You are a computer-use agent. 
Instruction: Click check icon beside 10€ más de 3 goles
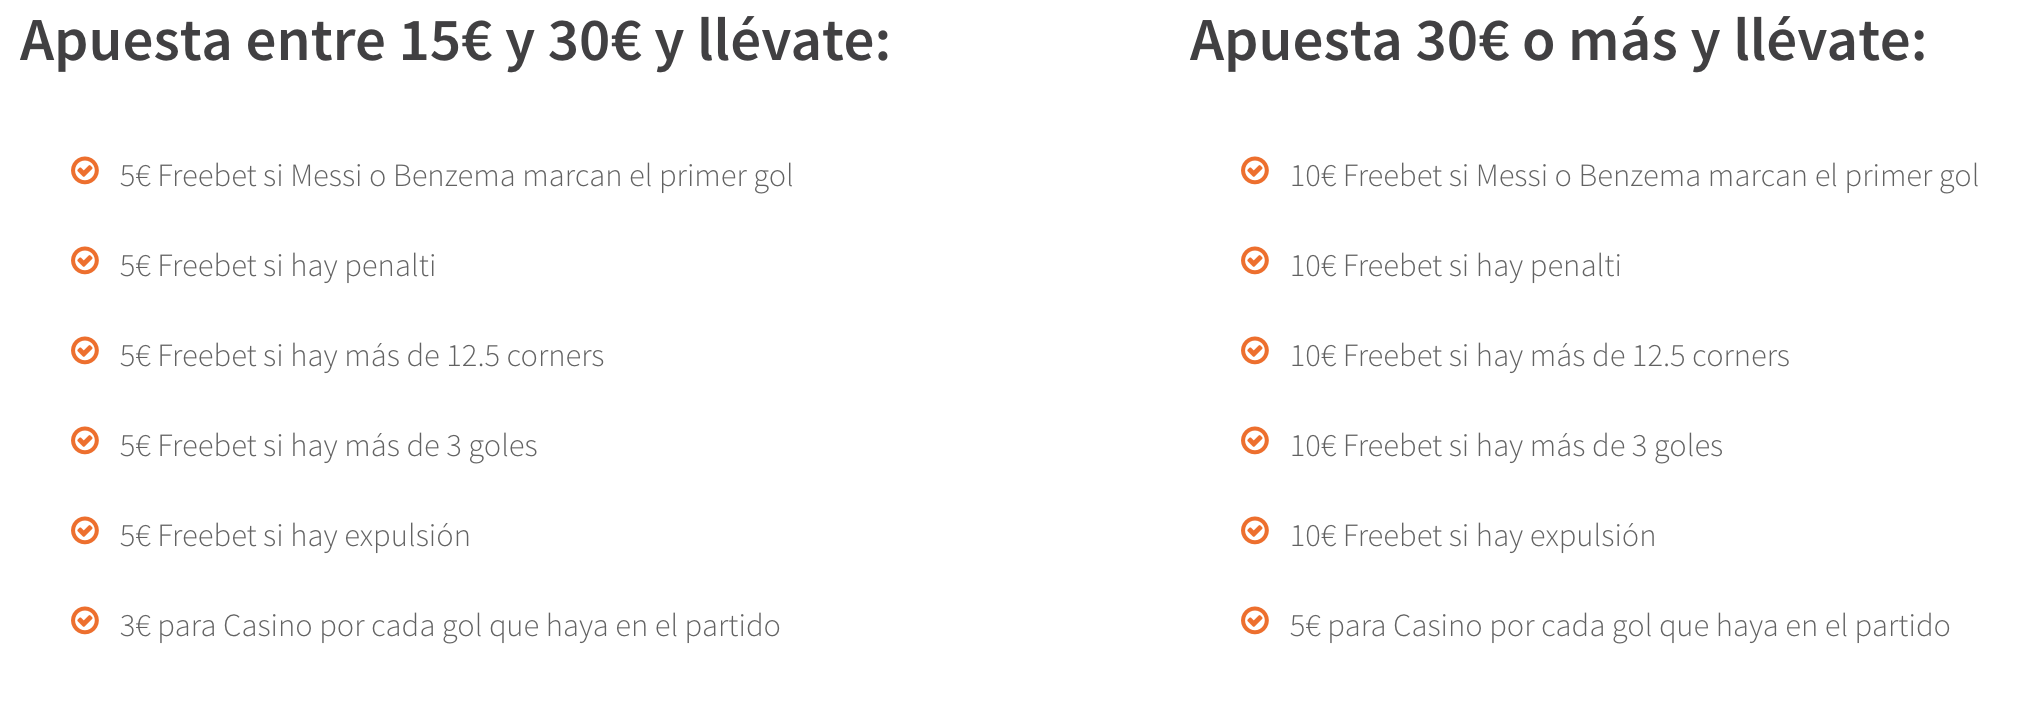1255,441
